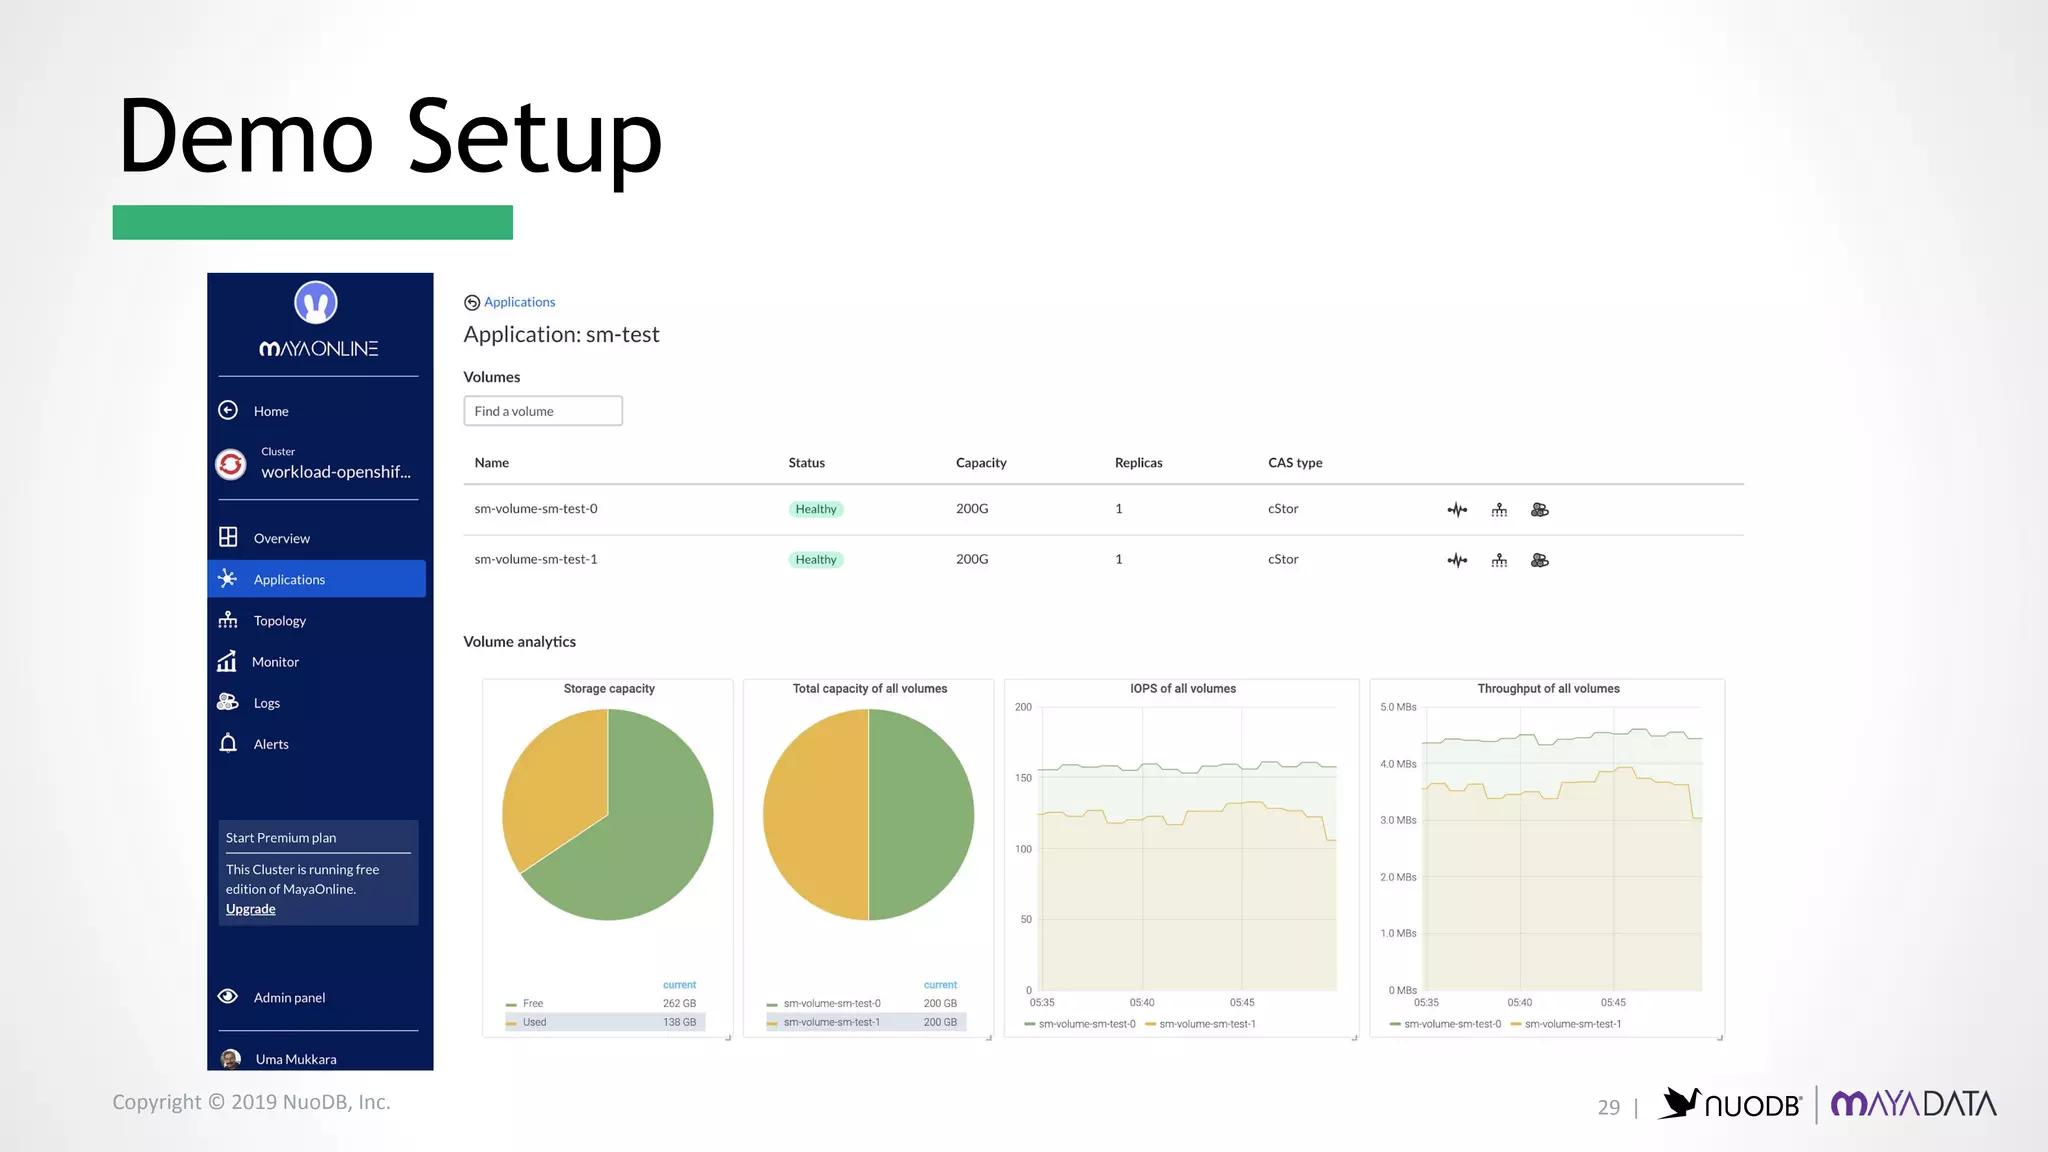The height and width of the screenshot is (1152, 2048).
Task: Click the Healthy badge for sm-volume-sm-test-0
Action: coord(816,509)
